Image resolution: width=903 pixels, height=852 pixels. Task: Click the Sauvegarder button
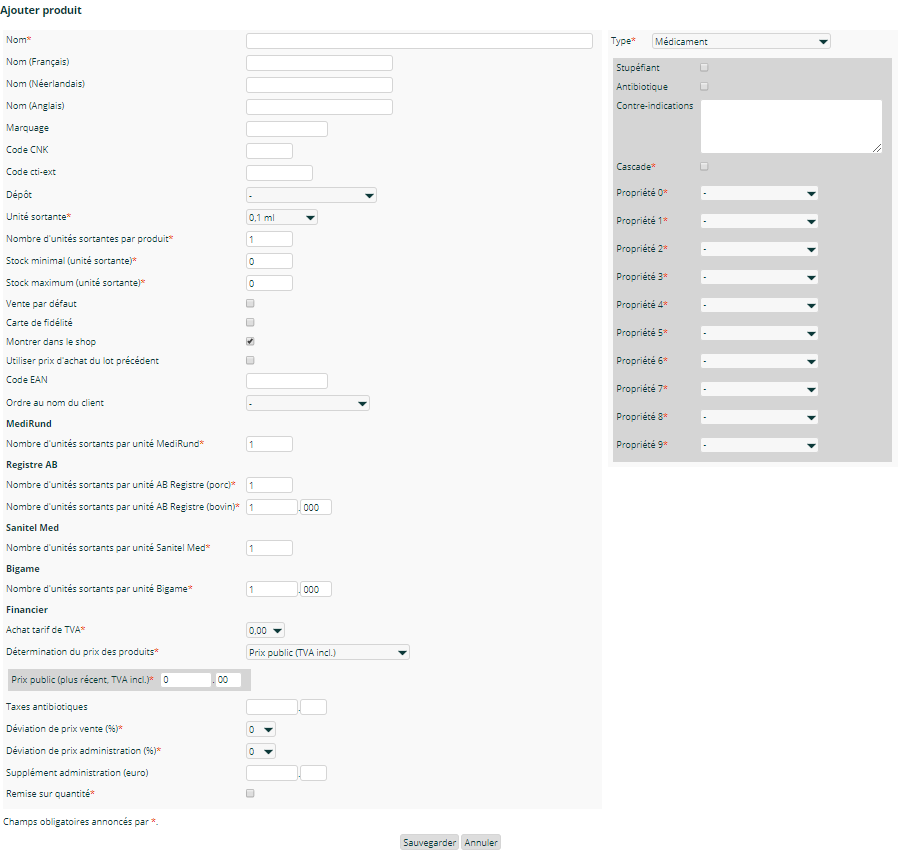430,842
